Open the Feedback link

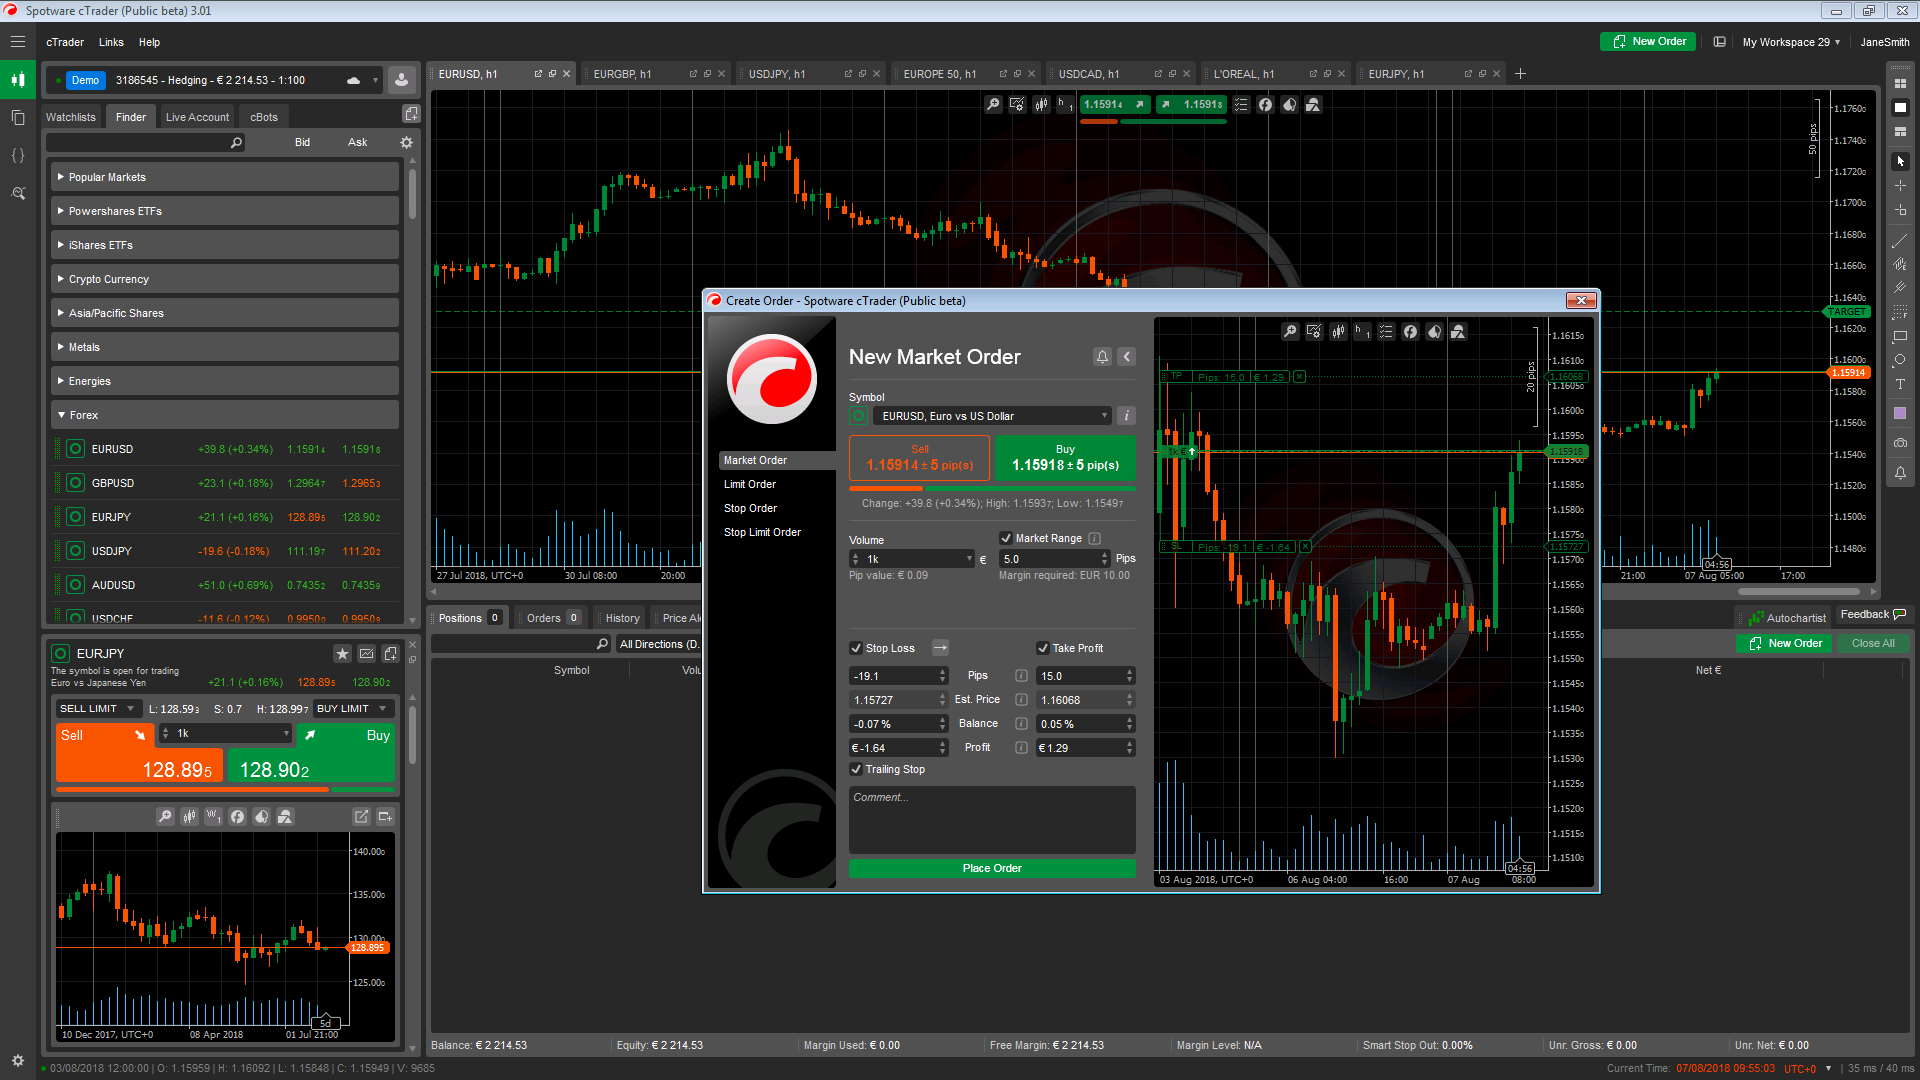(1873, 614)
